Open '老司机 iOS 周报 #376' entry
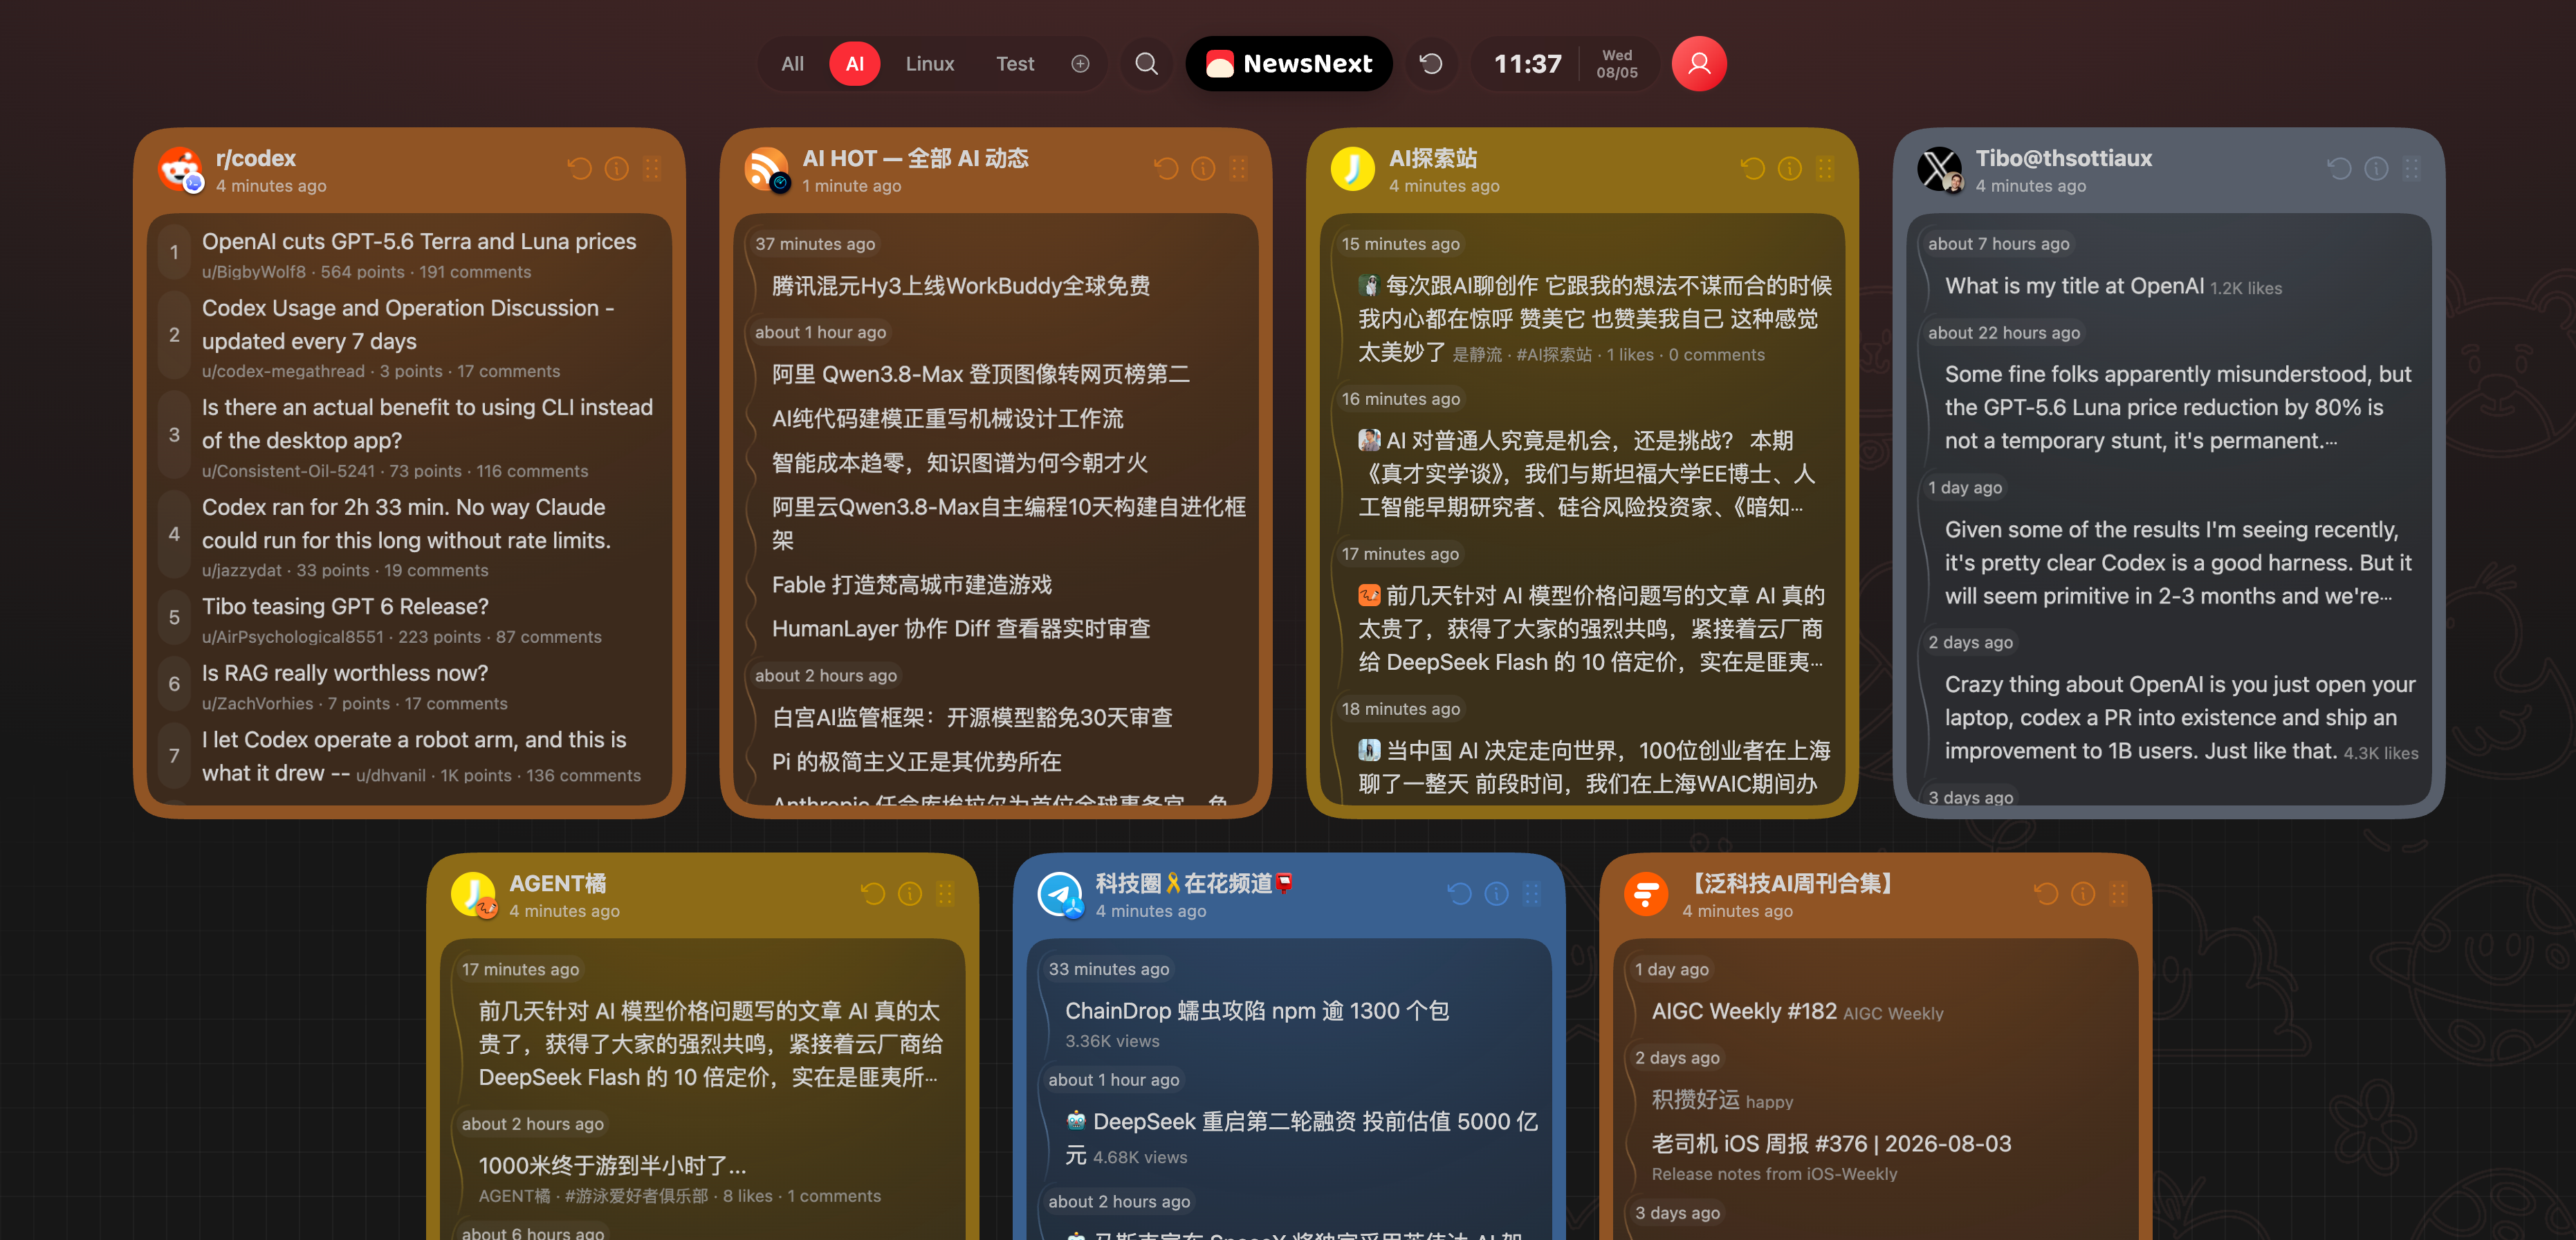The width and height of the screenshot is (2576, 1240). click(1831, 1145)
